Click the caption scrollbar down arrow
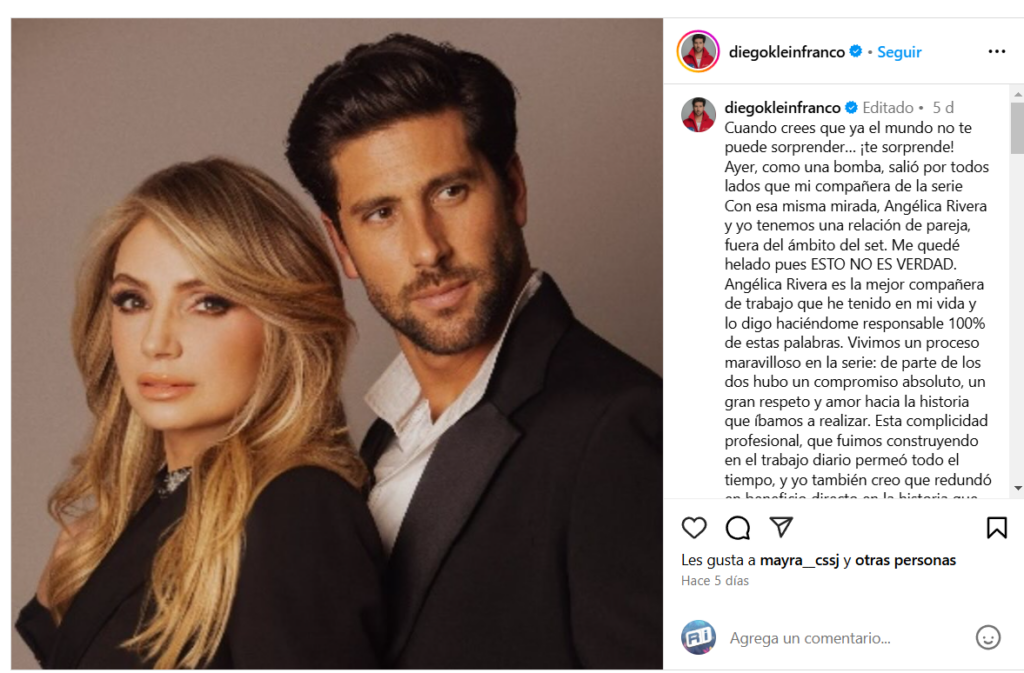The width and height of the screenshot is (1024, 673). [x=1017, y=488]
